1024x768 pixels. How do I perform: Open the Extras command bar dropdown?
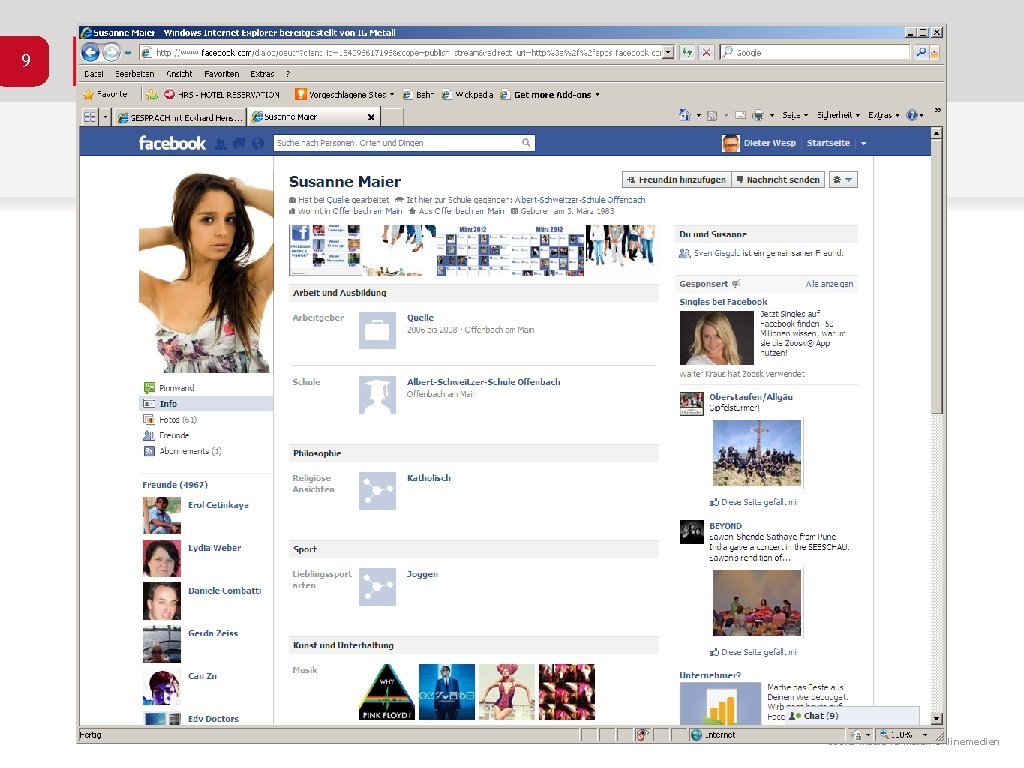[883, 115]
